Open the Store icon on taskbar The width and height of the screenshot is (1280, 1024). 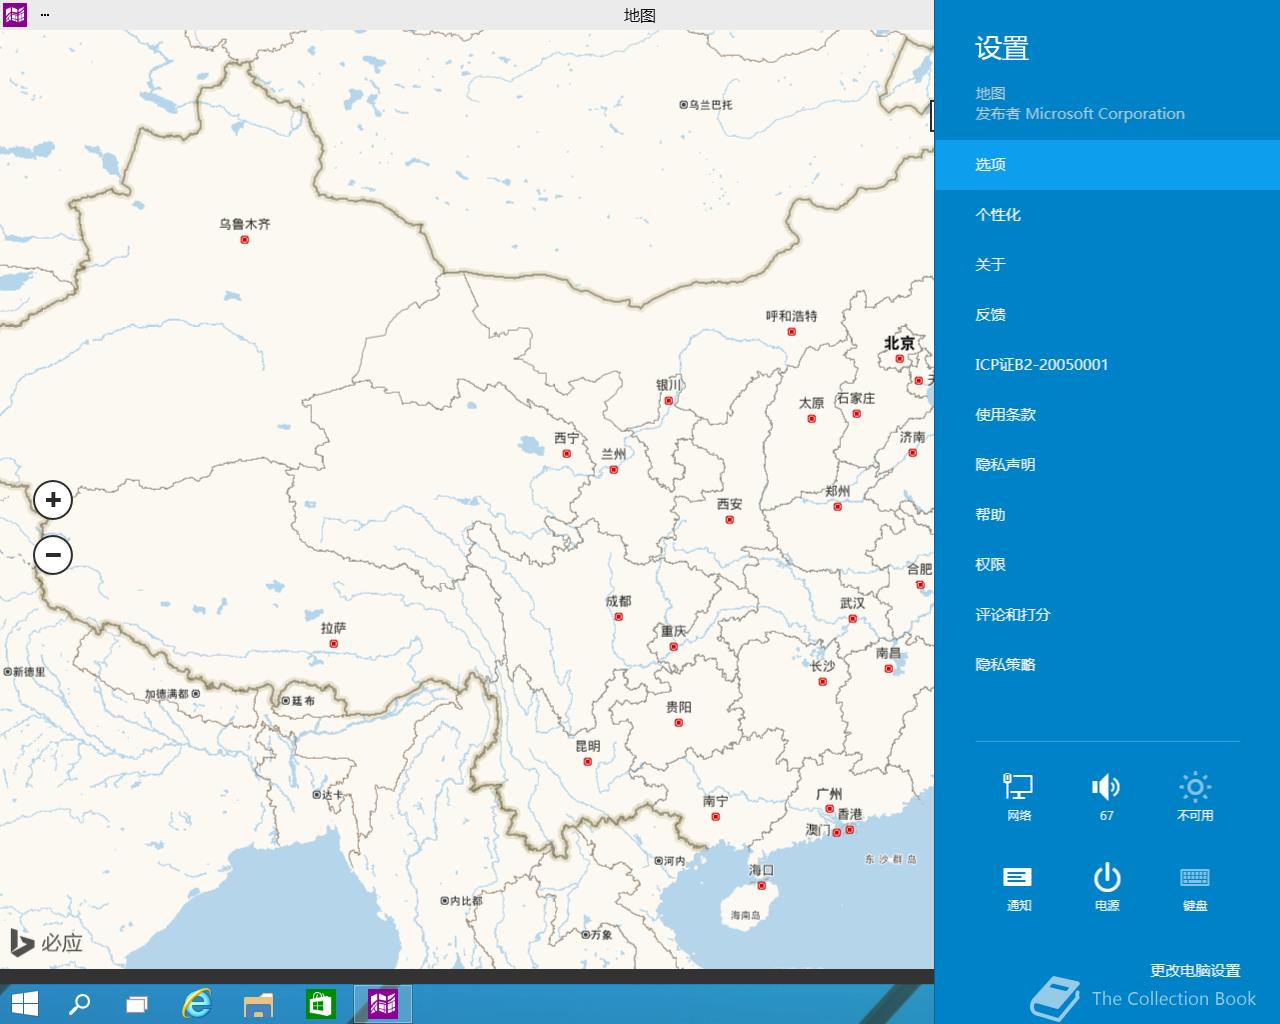click(x=320, y=1003)
